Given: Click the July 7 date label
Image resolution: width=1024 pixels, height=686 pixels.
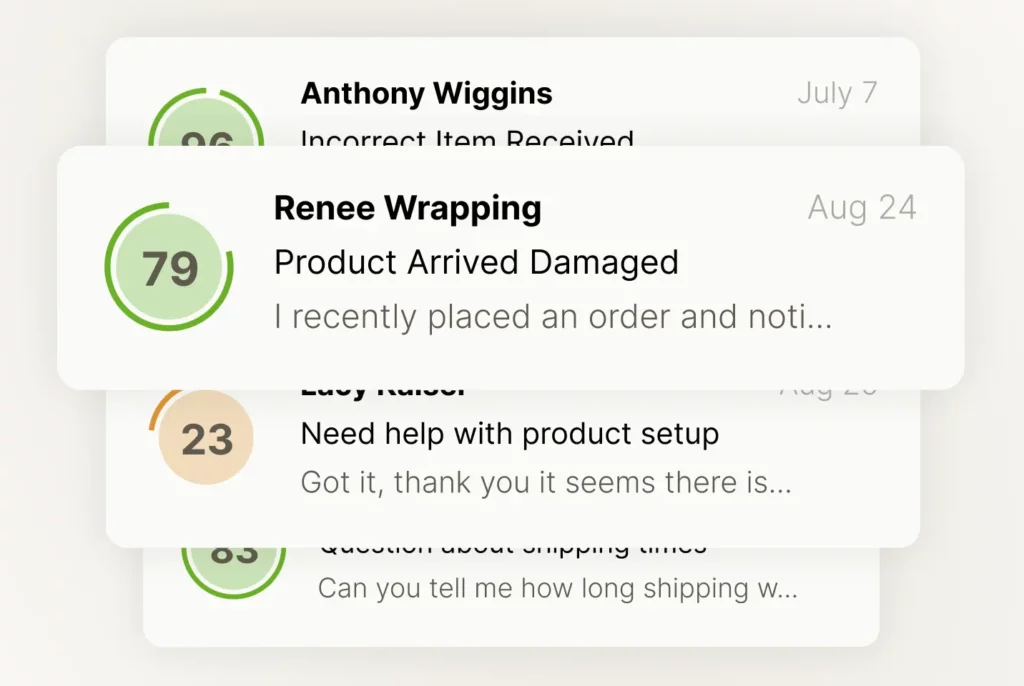Looking at the screenshot, I should (x=837, y=93).
